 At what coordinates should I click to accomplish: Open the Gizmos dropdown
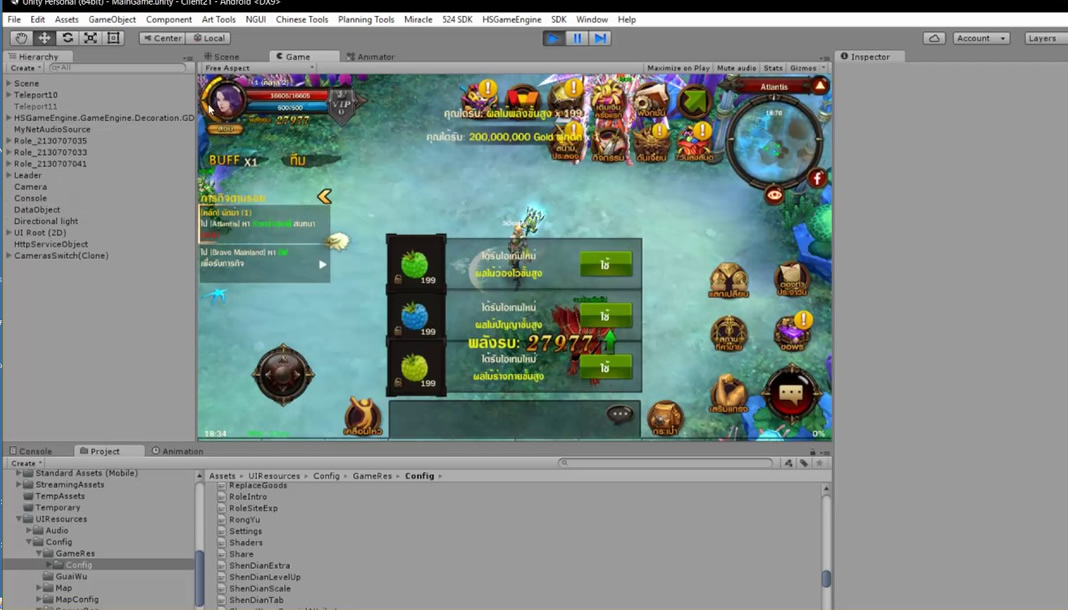[x=805, y=67]
